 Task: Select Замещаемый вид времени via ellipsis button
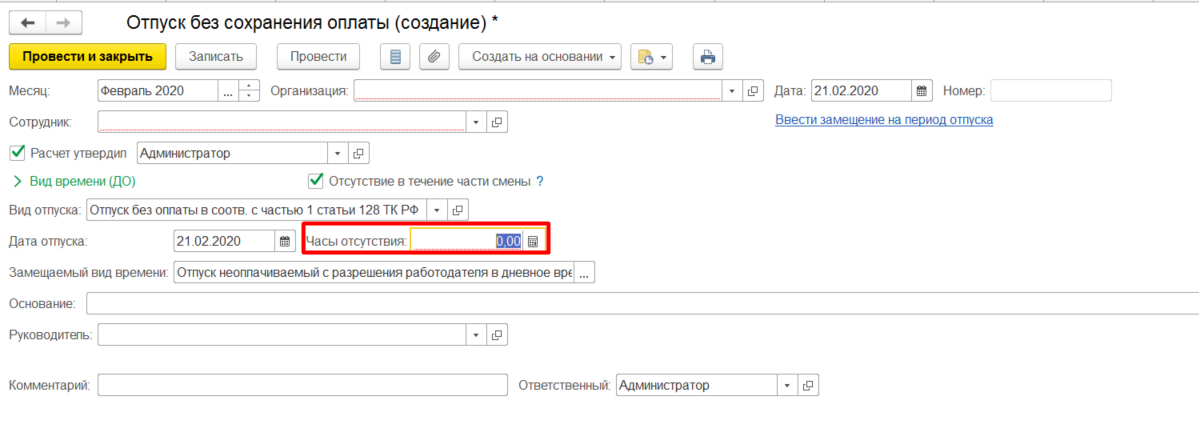(584, 272)
